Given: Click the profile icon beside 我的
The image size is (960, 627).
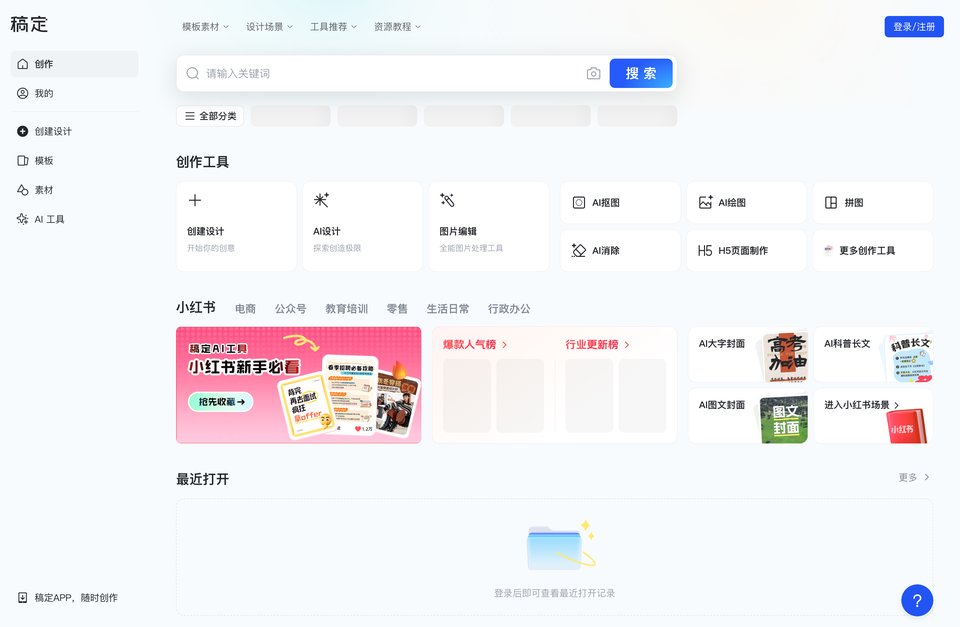Looking at the screenshot, I should click(x=23, y=93).
